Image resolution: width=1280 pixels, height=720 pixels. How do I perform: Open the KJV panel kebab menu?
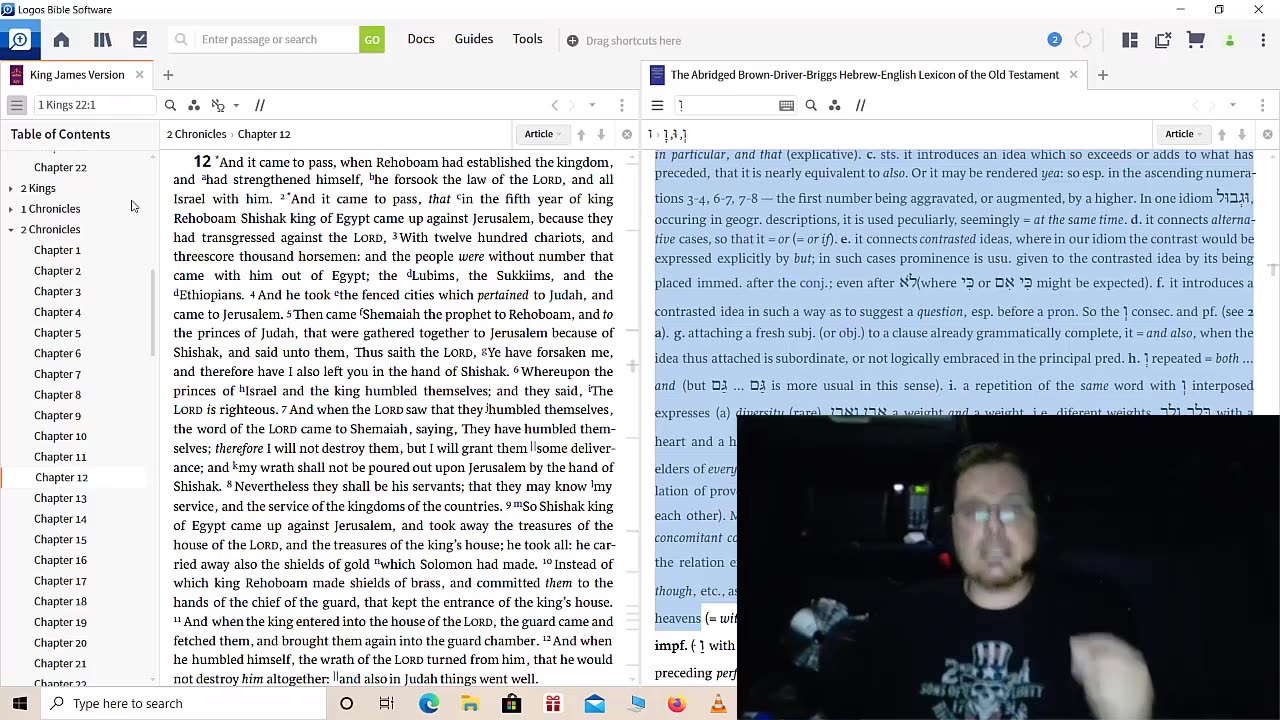tap(622, 105)
